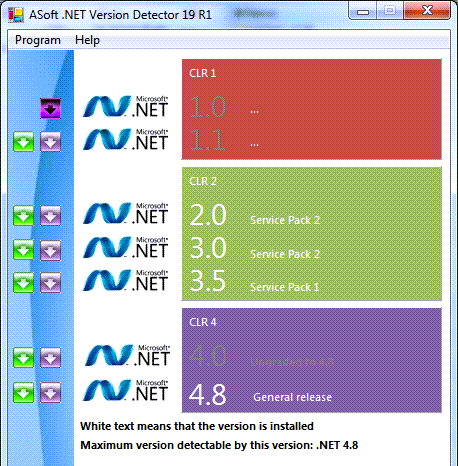The image size is (458, 466).
Task: Click the purple download arrow for .NET 2.0
Action: pyautogui.click(x=50, y=216)
